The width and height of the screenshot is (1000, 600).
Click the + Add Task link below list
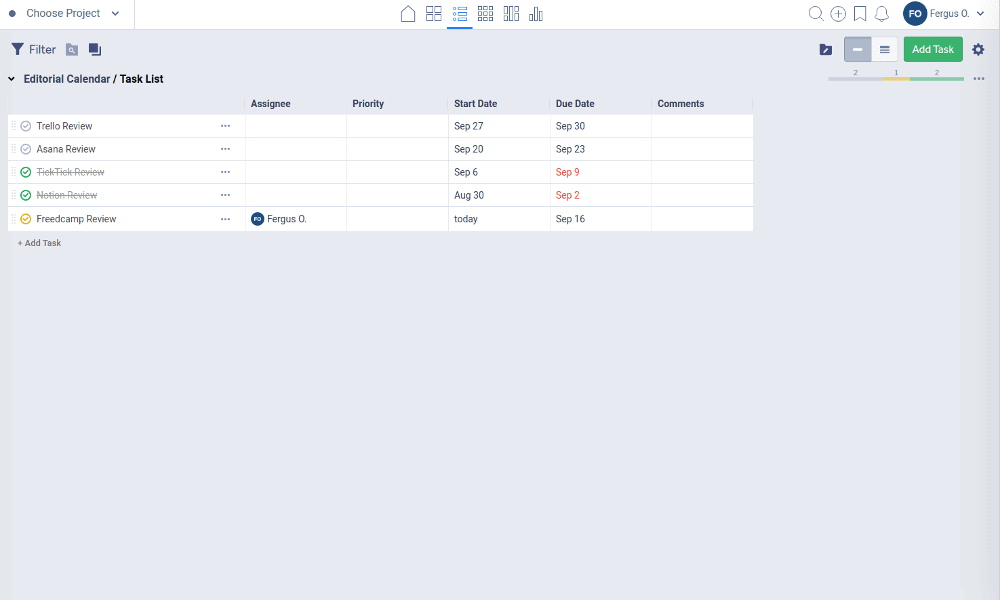(39, 243)
